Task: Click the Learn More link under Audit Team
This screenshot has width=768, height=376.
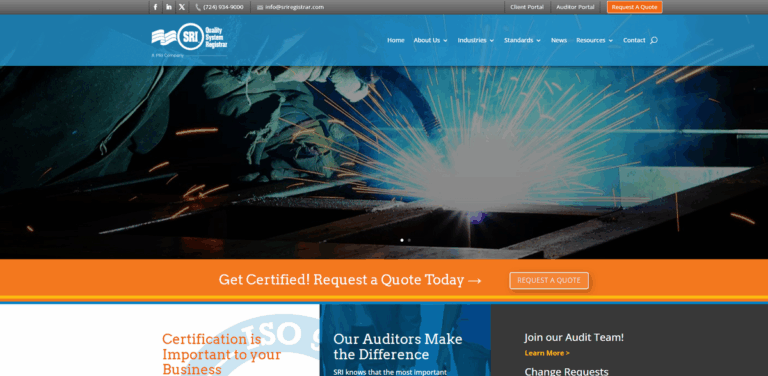Action: click(x=547, y=353)
